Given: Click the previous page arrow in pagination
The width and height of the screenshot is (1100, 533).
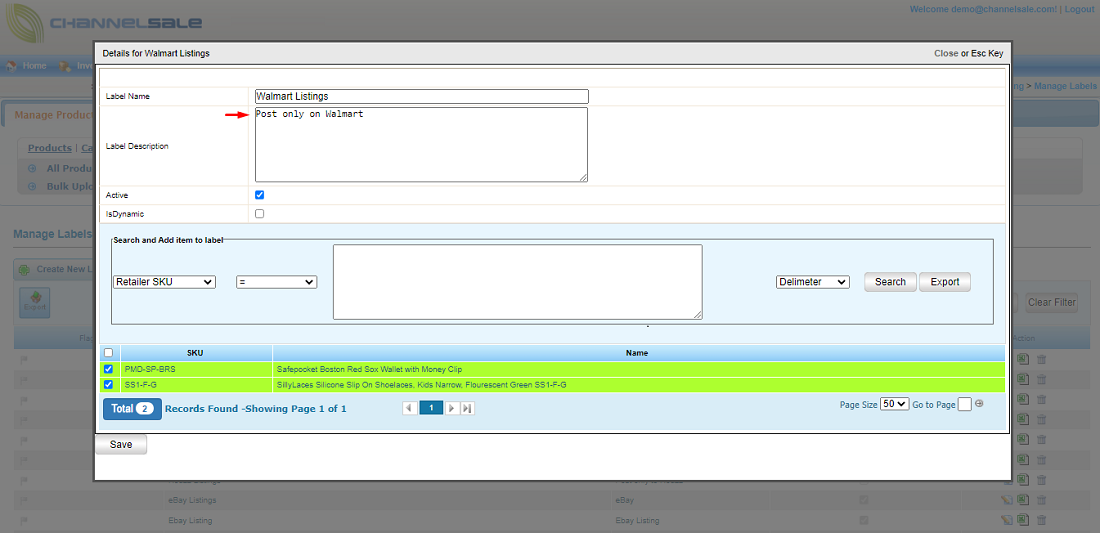Looking at the screenshot, I should (x=410, y=408).
